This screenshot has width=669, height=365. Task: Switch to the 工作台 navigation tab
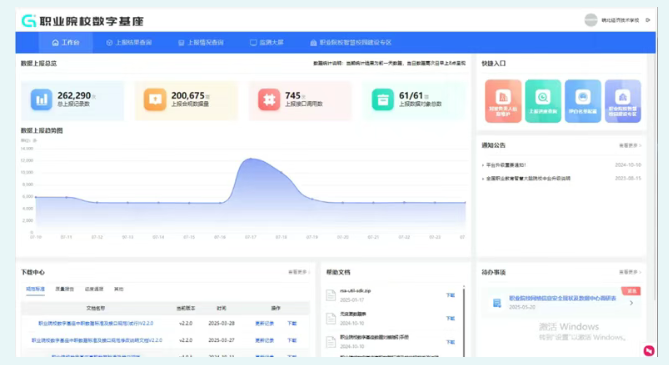[66, 43]
